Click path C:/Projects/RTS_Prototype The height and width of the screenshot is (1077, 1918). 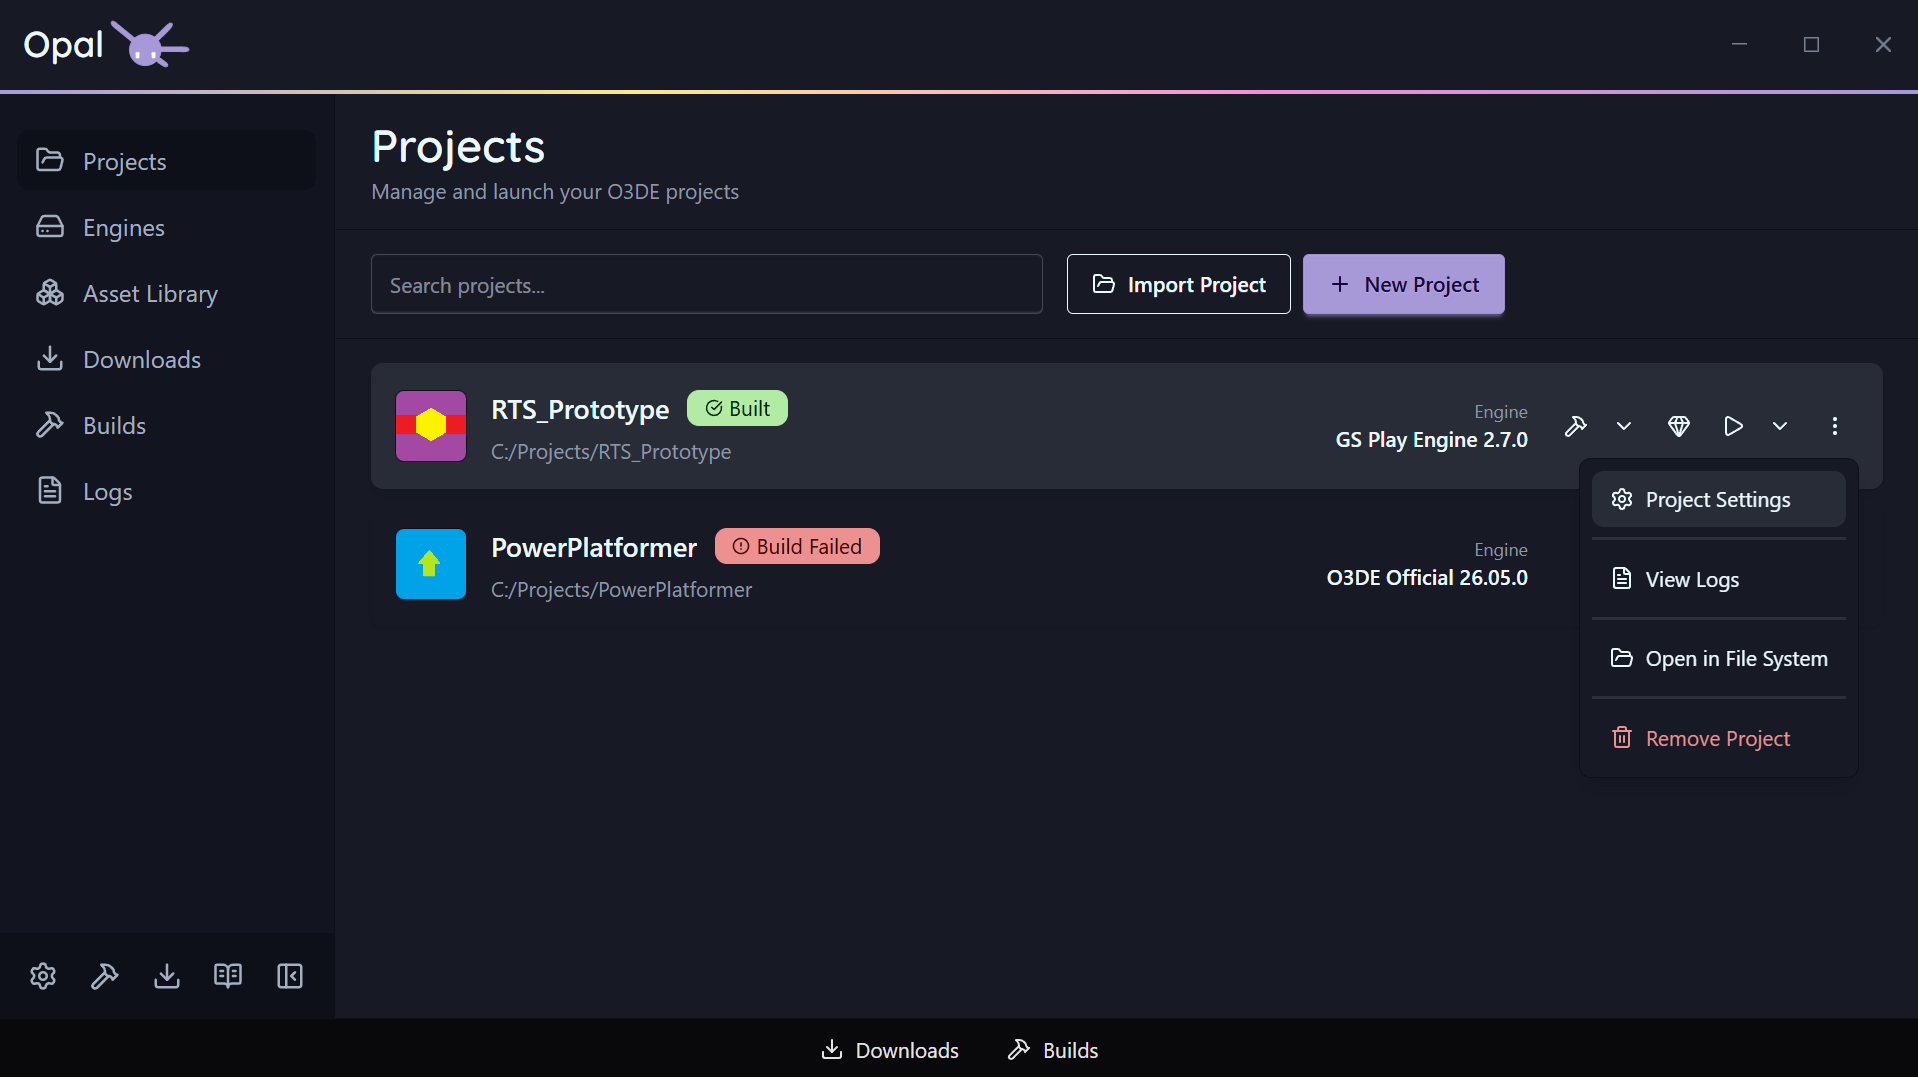click(x=611, y=452)
